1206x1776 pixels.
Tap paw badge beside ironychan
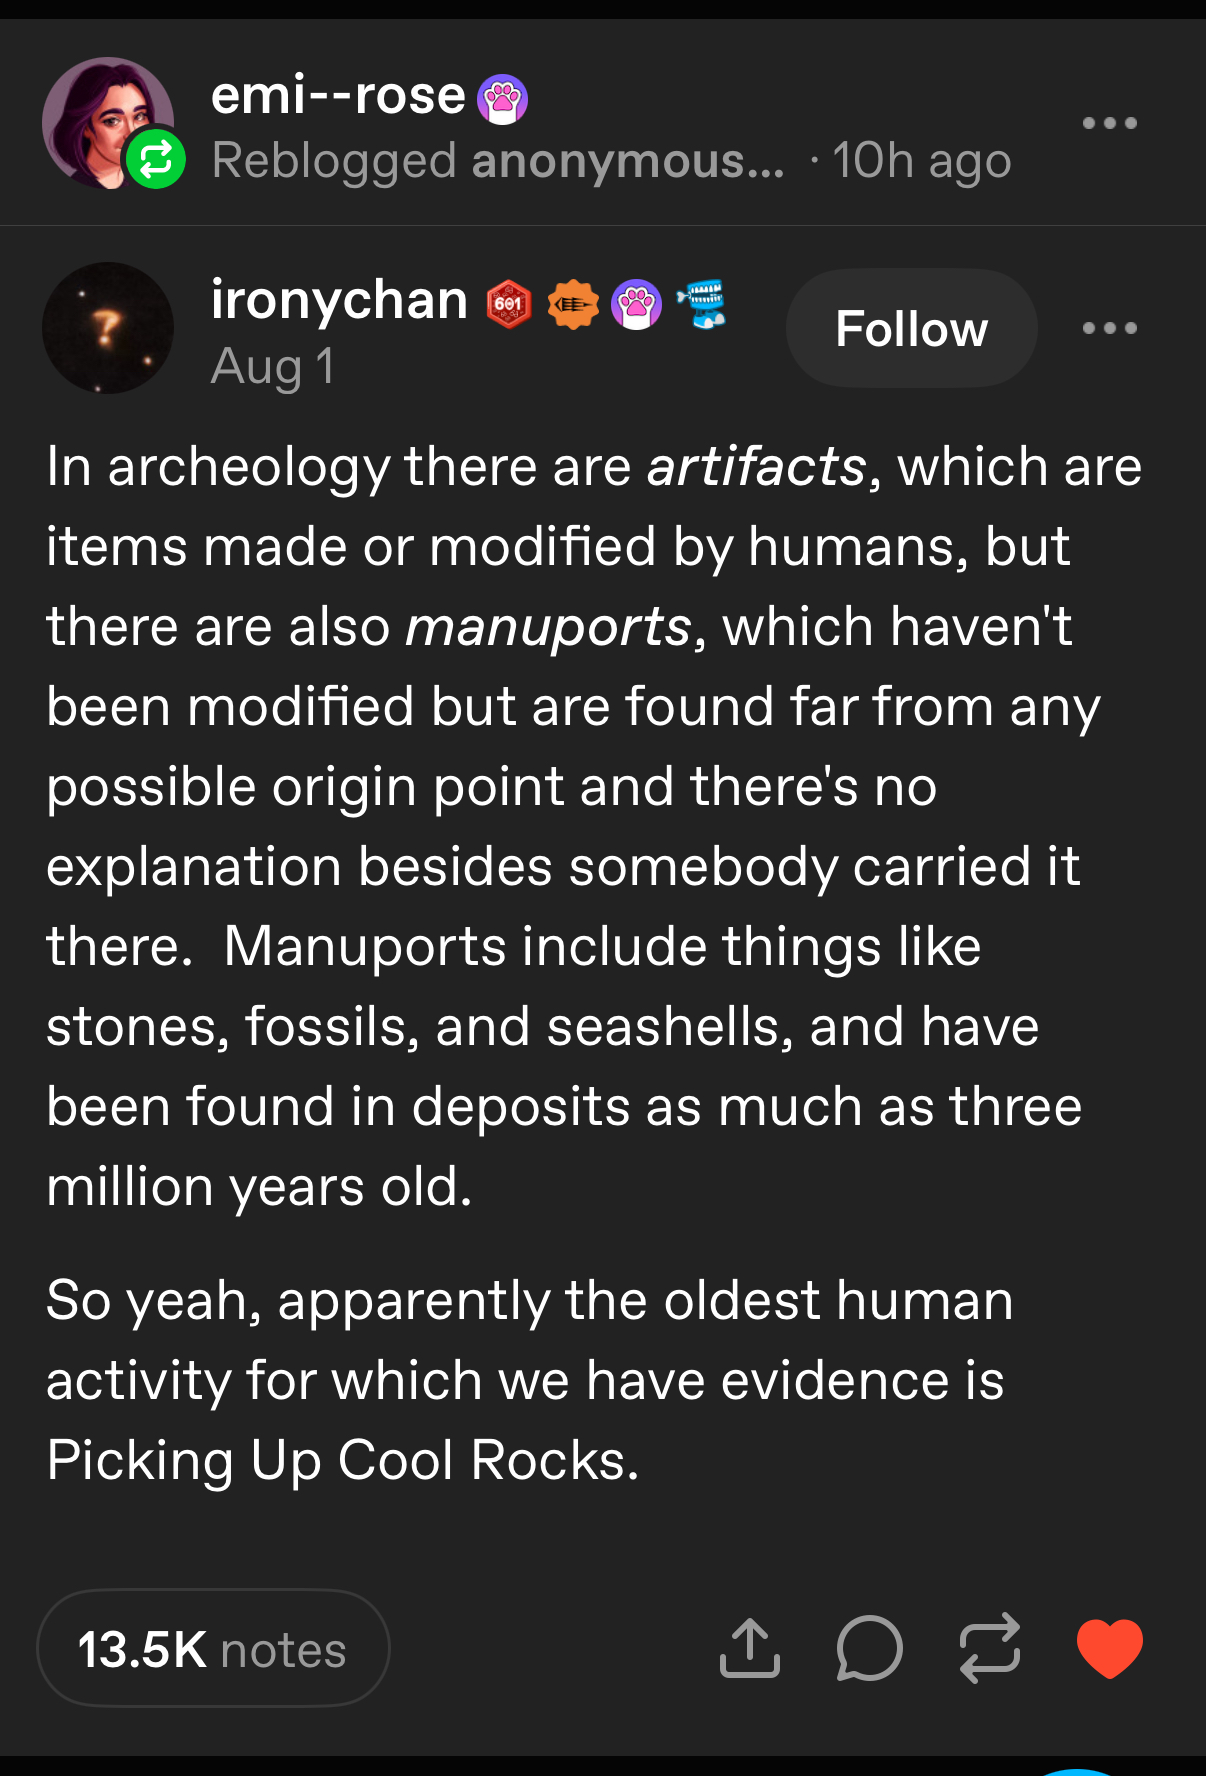[x=637, y=304]
